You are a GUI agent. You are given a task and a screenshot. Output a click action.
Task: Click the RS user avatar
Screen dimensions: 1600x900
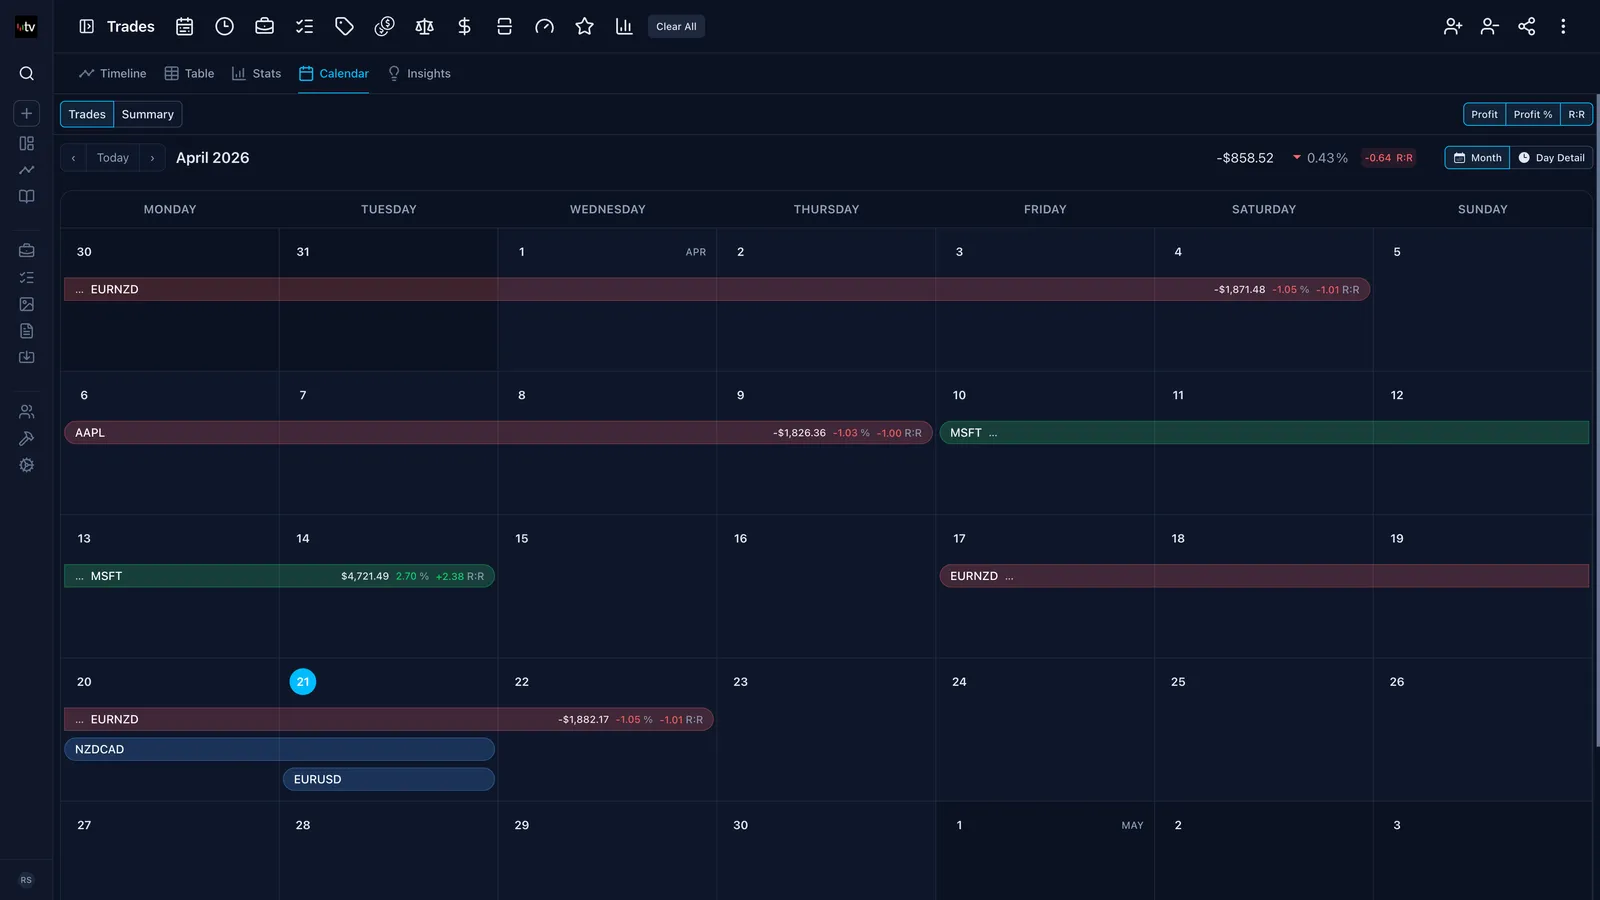(26, 880)
